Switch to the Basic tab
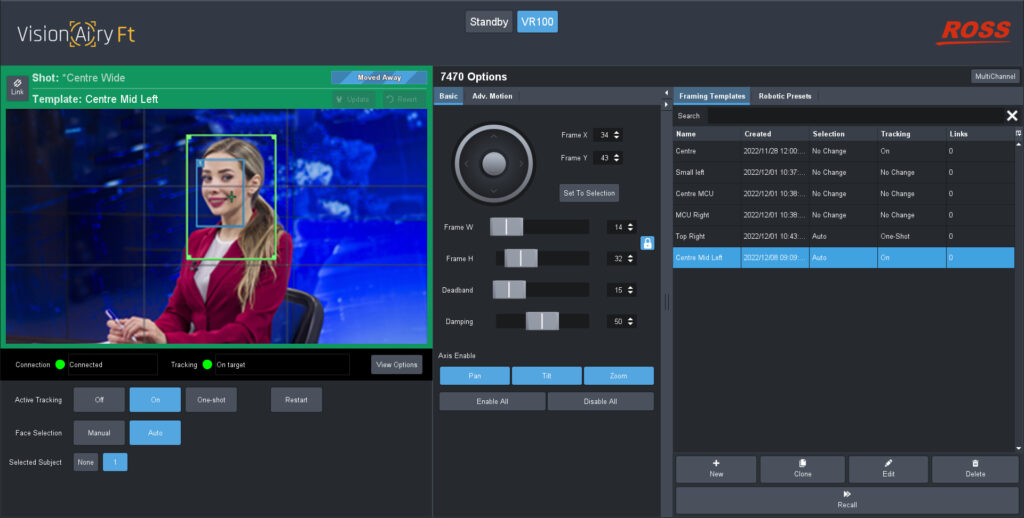The image size is (1024, 518). (449, 96)
